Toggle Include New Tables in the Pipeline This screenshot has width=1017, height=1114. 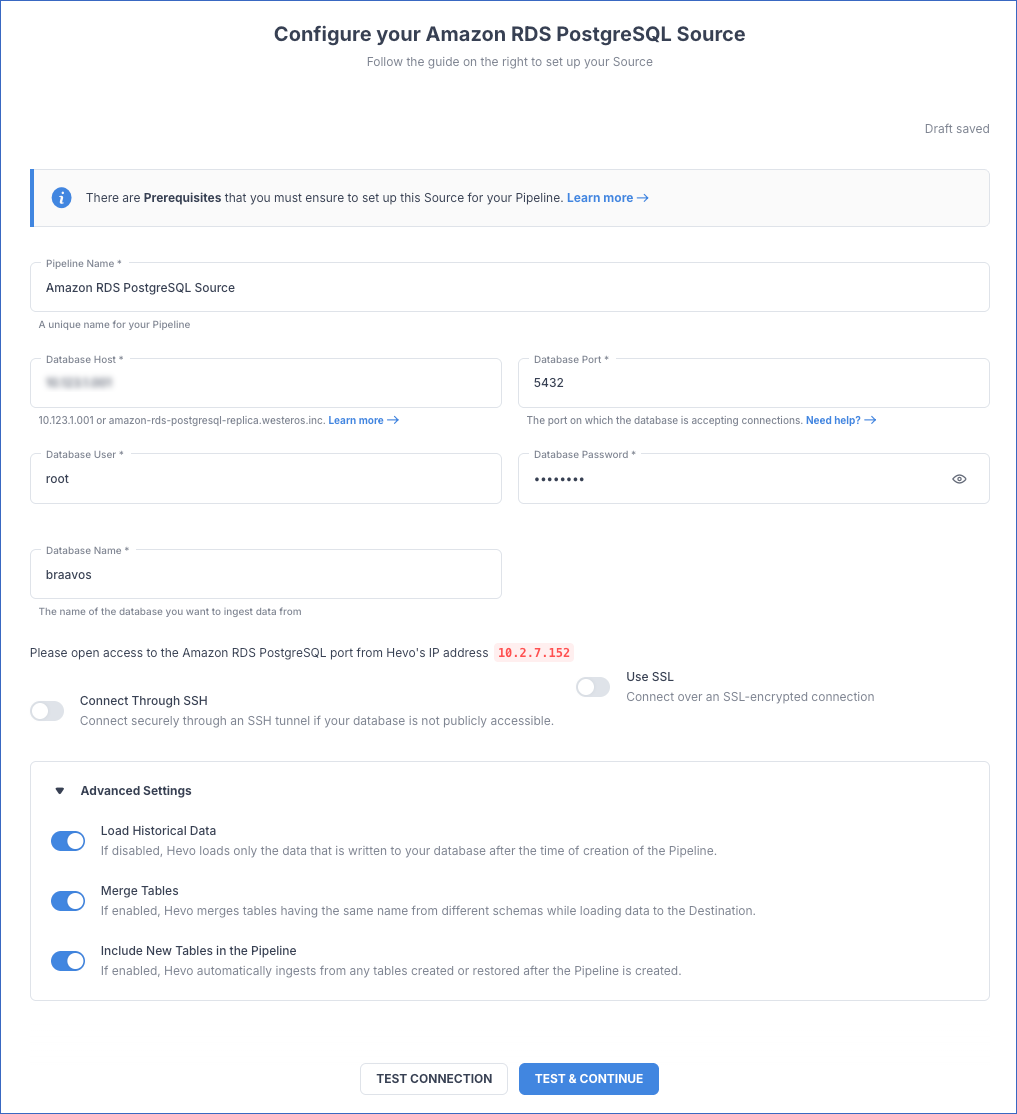[68, 961]
